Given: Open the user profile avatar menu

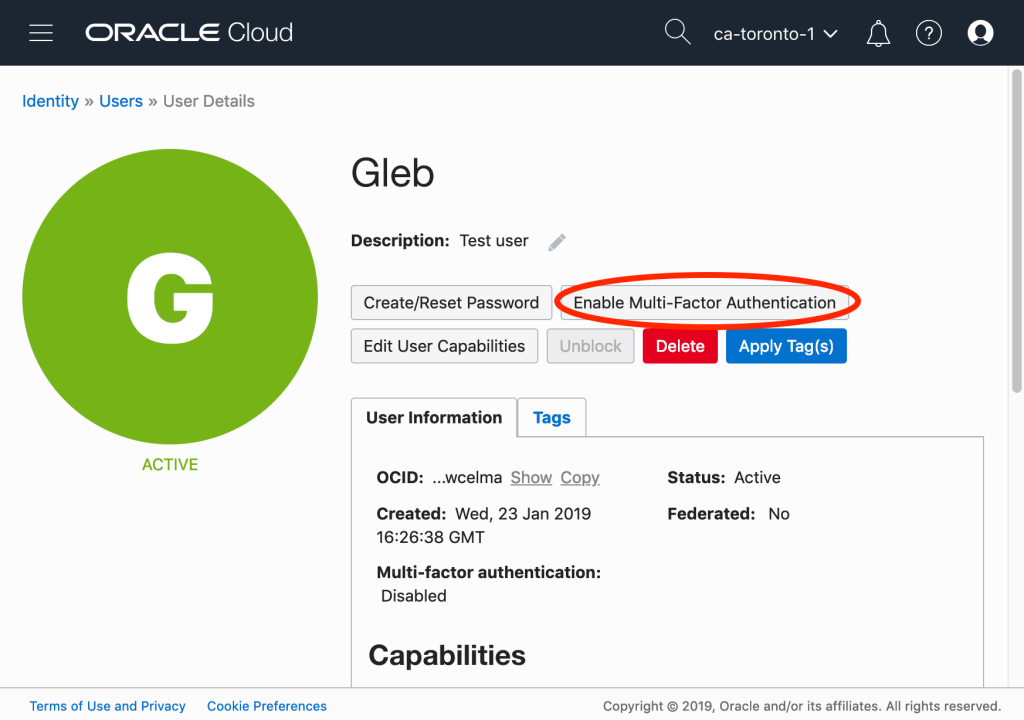Looking at the screenshot, I should click(980, 33).
